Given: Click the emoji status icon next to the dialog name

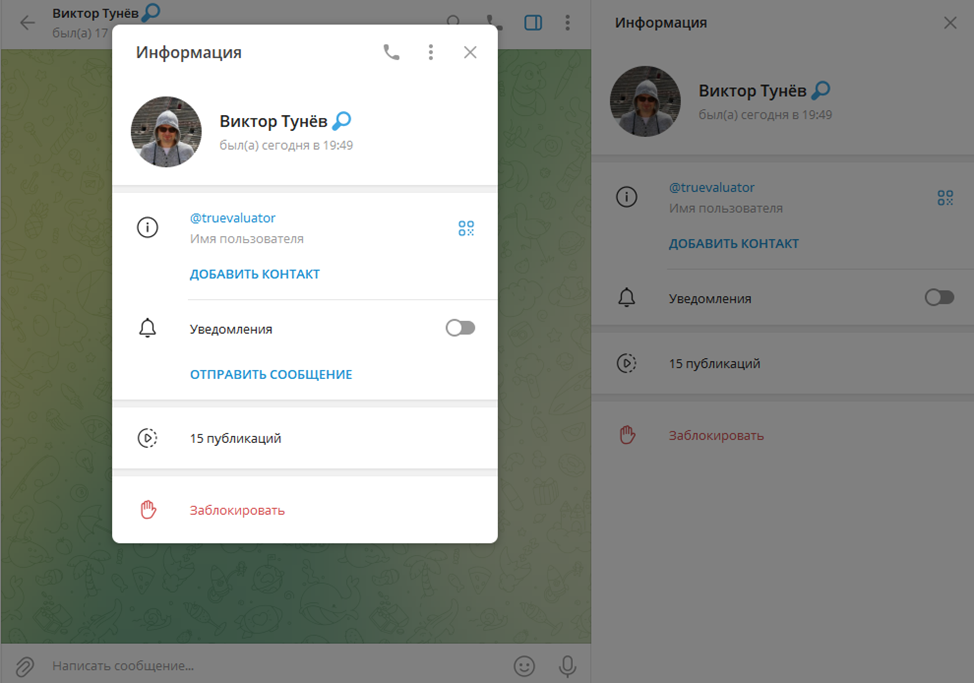Looking at the screenshot, I should [342, 120].
